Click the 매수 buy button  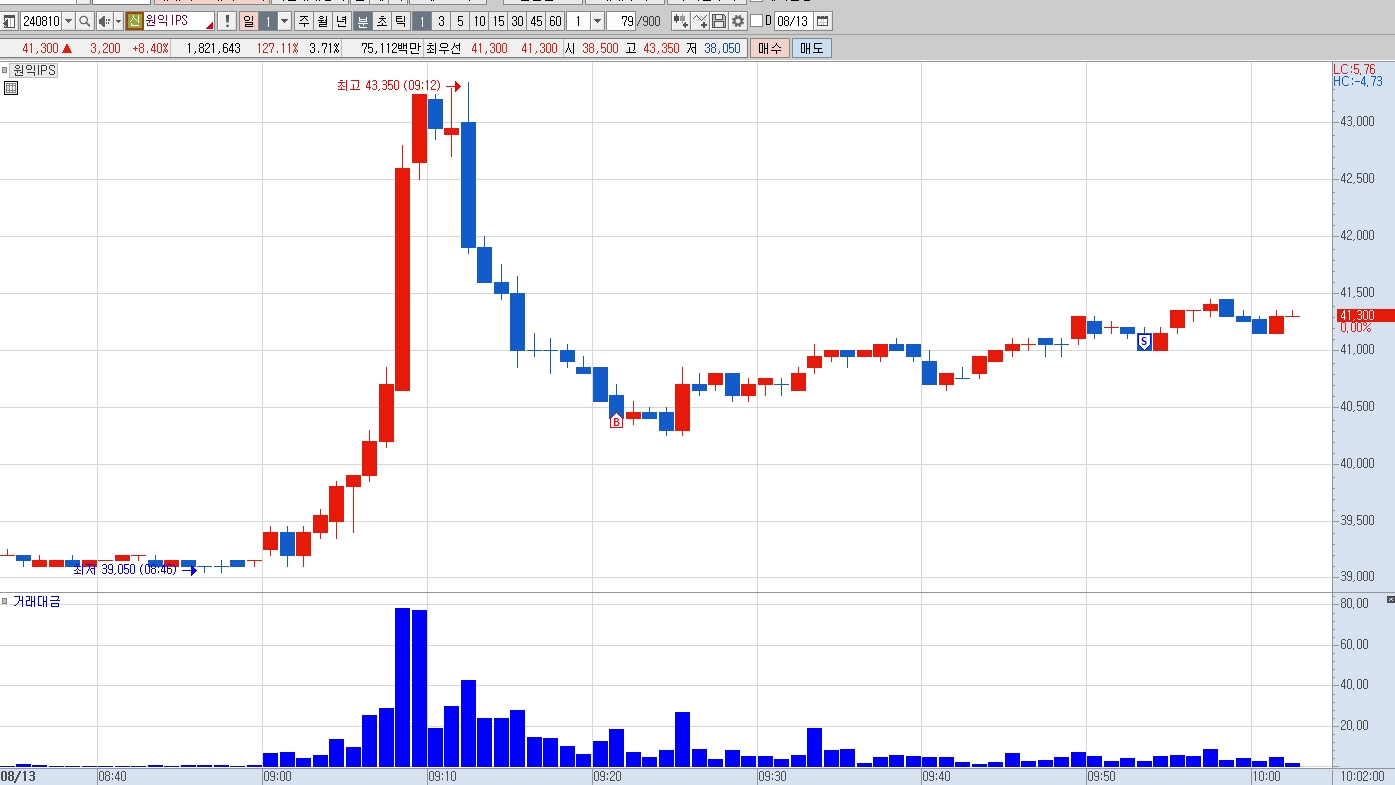[x=770, y=48]
